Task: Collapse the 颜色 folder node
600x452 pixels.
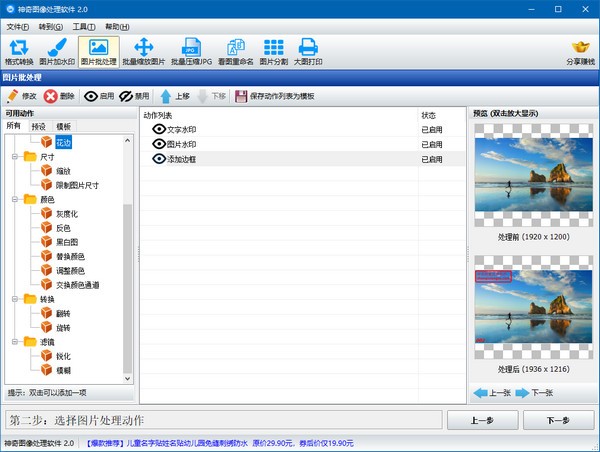Action: 12,199
